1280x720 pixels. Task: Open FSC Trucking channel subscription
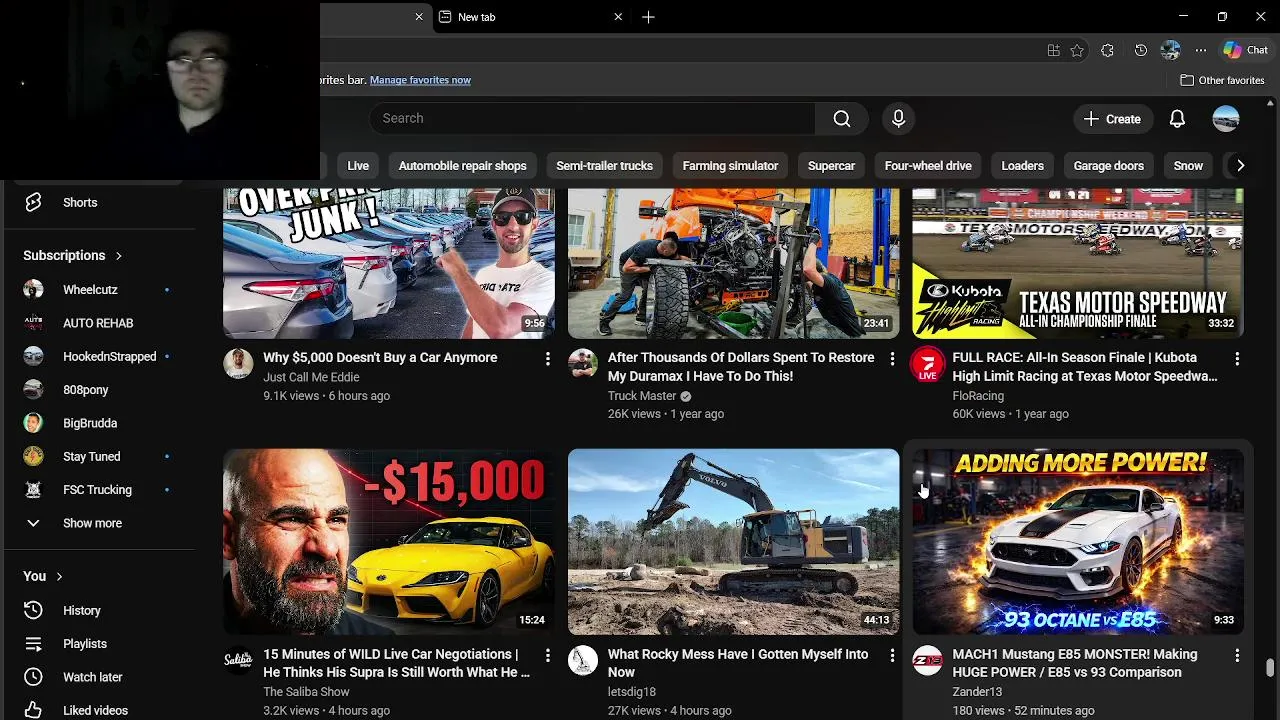pyautogui.click(x=99, y=489)
